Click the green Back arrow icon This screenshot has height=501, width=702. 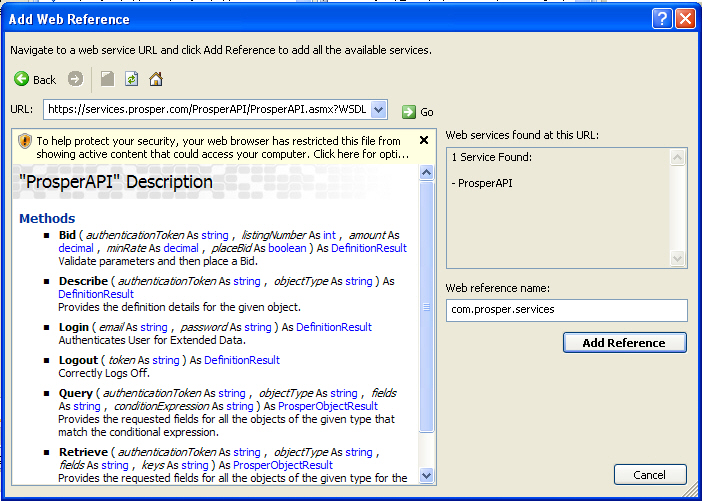click(21, 79)
